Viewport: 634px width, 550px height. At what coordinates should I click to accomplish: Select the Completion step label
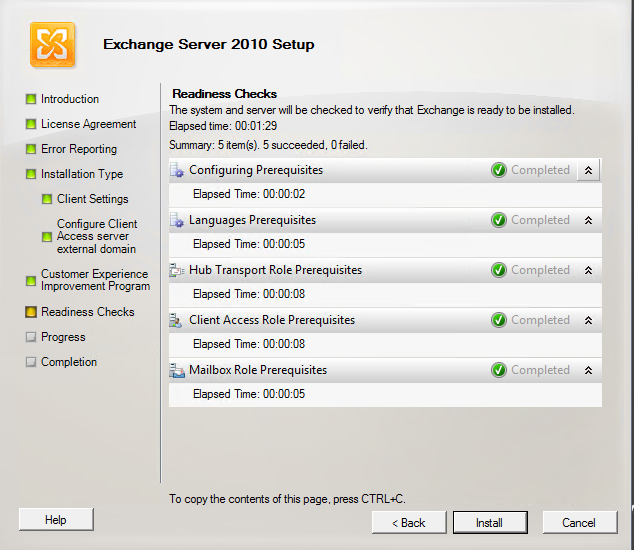tap(69, 362)
